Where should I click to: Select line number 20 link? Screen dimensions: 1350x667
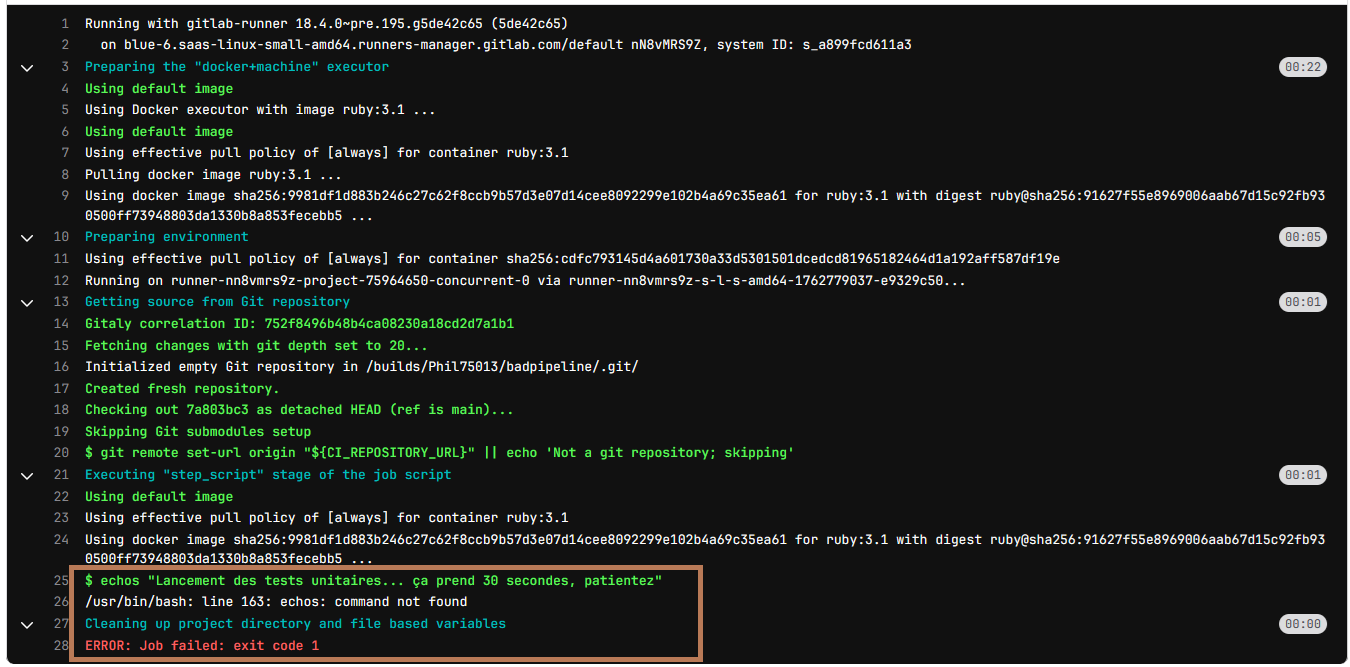tap(61, 453)
